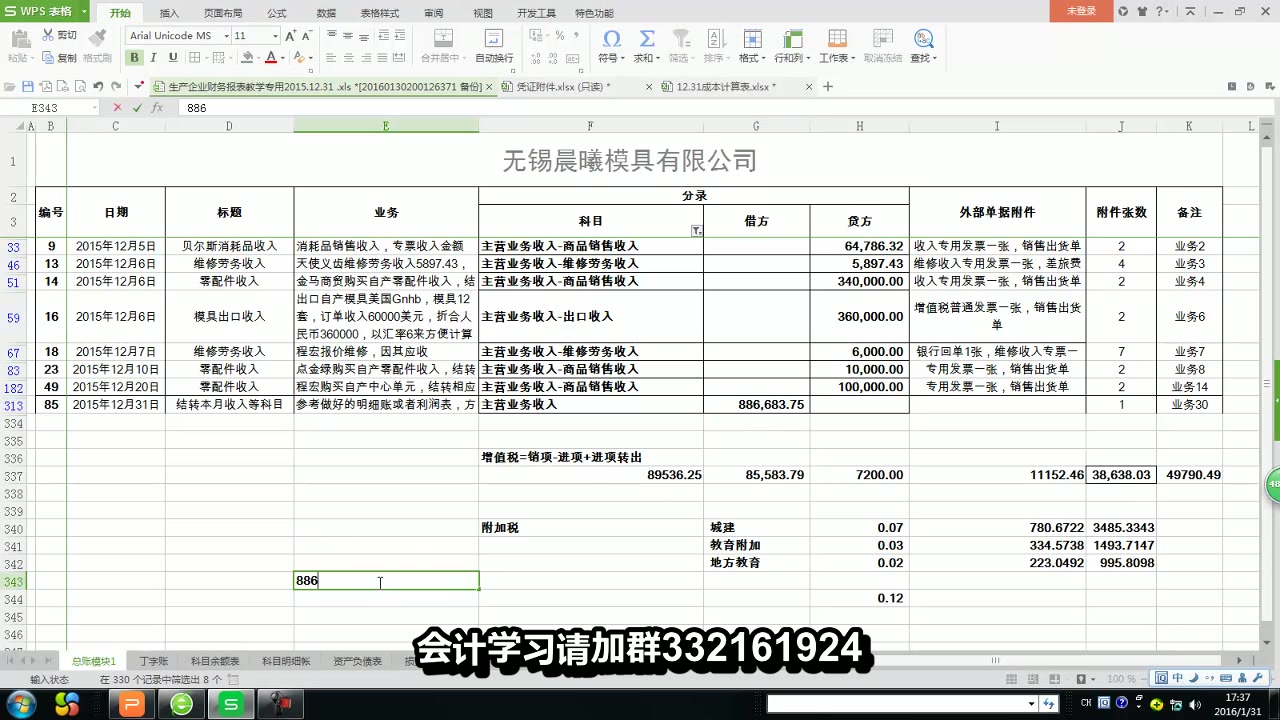Click the green WPS Spreadsheets taskbar icon
1280x720 pixels.
coord(232,705)
